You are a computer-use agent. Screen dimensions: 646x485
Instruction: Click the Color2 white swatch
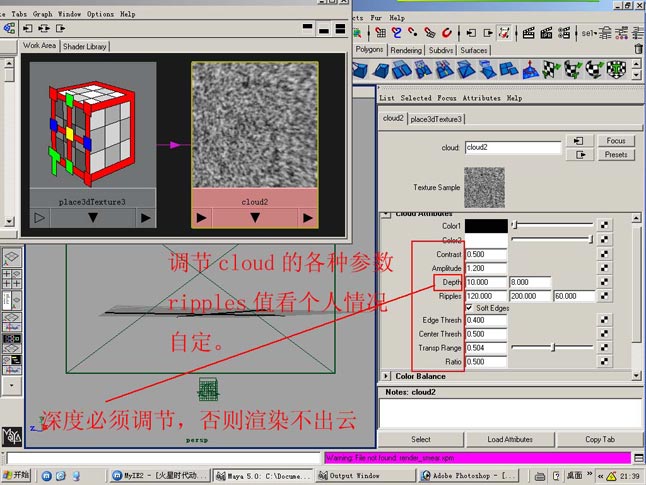click(486, 240)
